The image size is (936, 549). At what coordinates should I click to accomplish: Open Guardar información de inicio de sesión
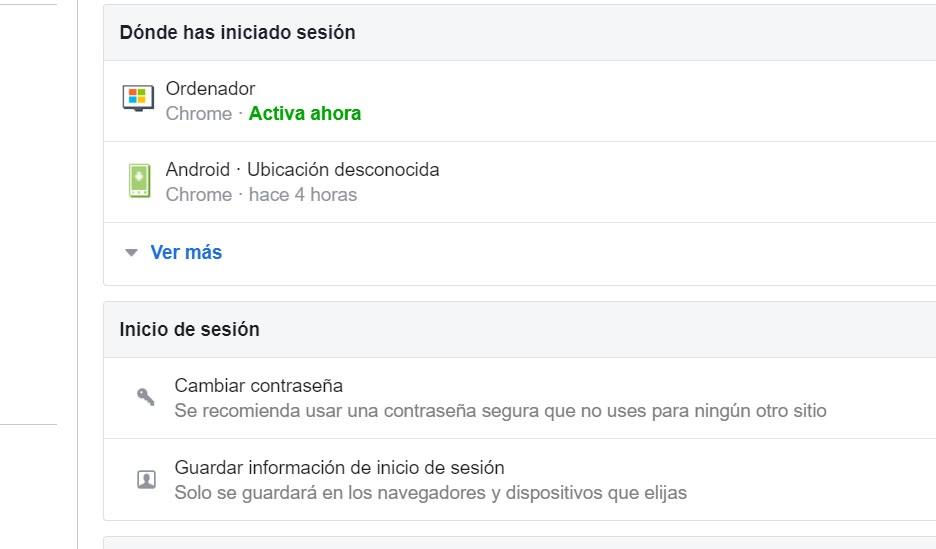[339, 467]
